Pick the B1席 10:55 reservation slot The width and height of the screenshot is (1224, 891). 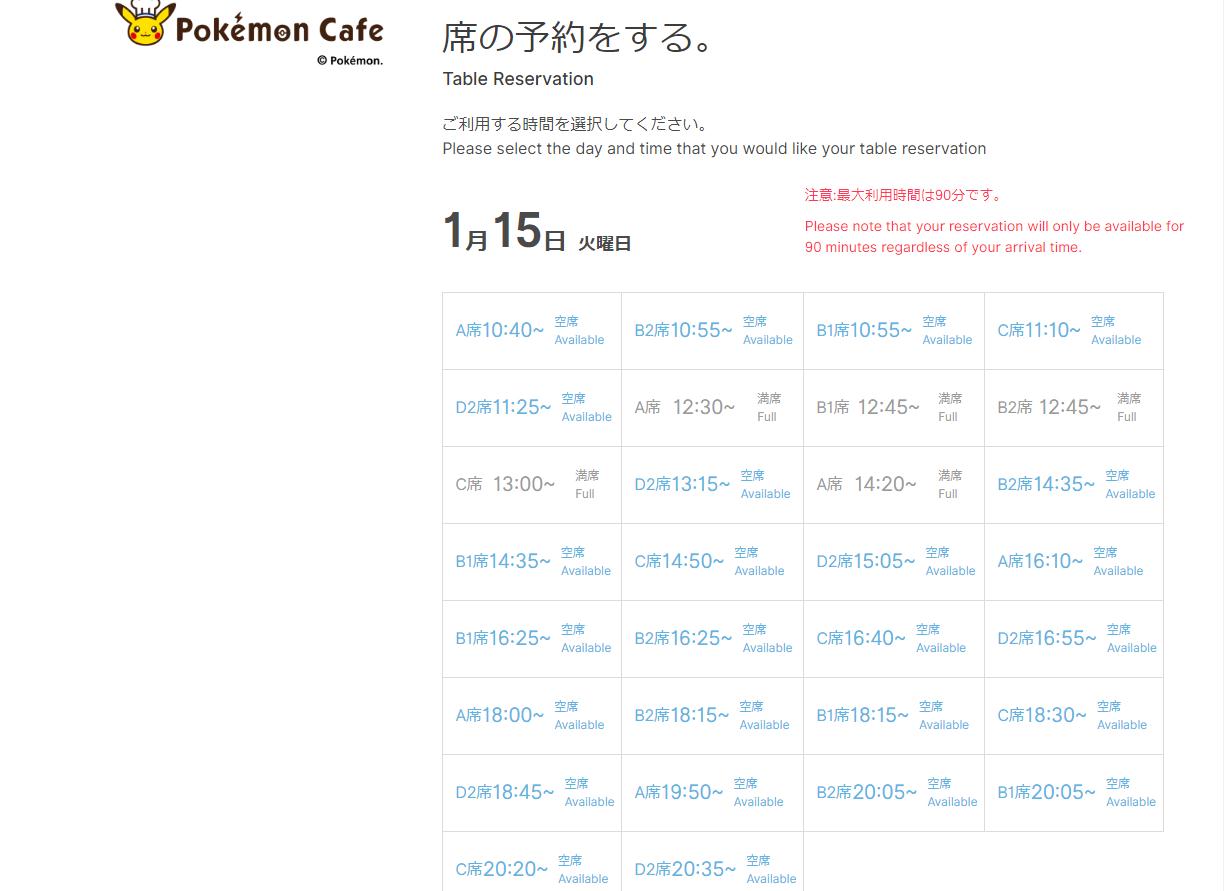893,331
